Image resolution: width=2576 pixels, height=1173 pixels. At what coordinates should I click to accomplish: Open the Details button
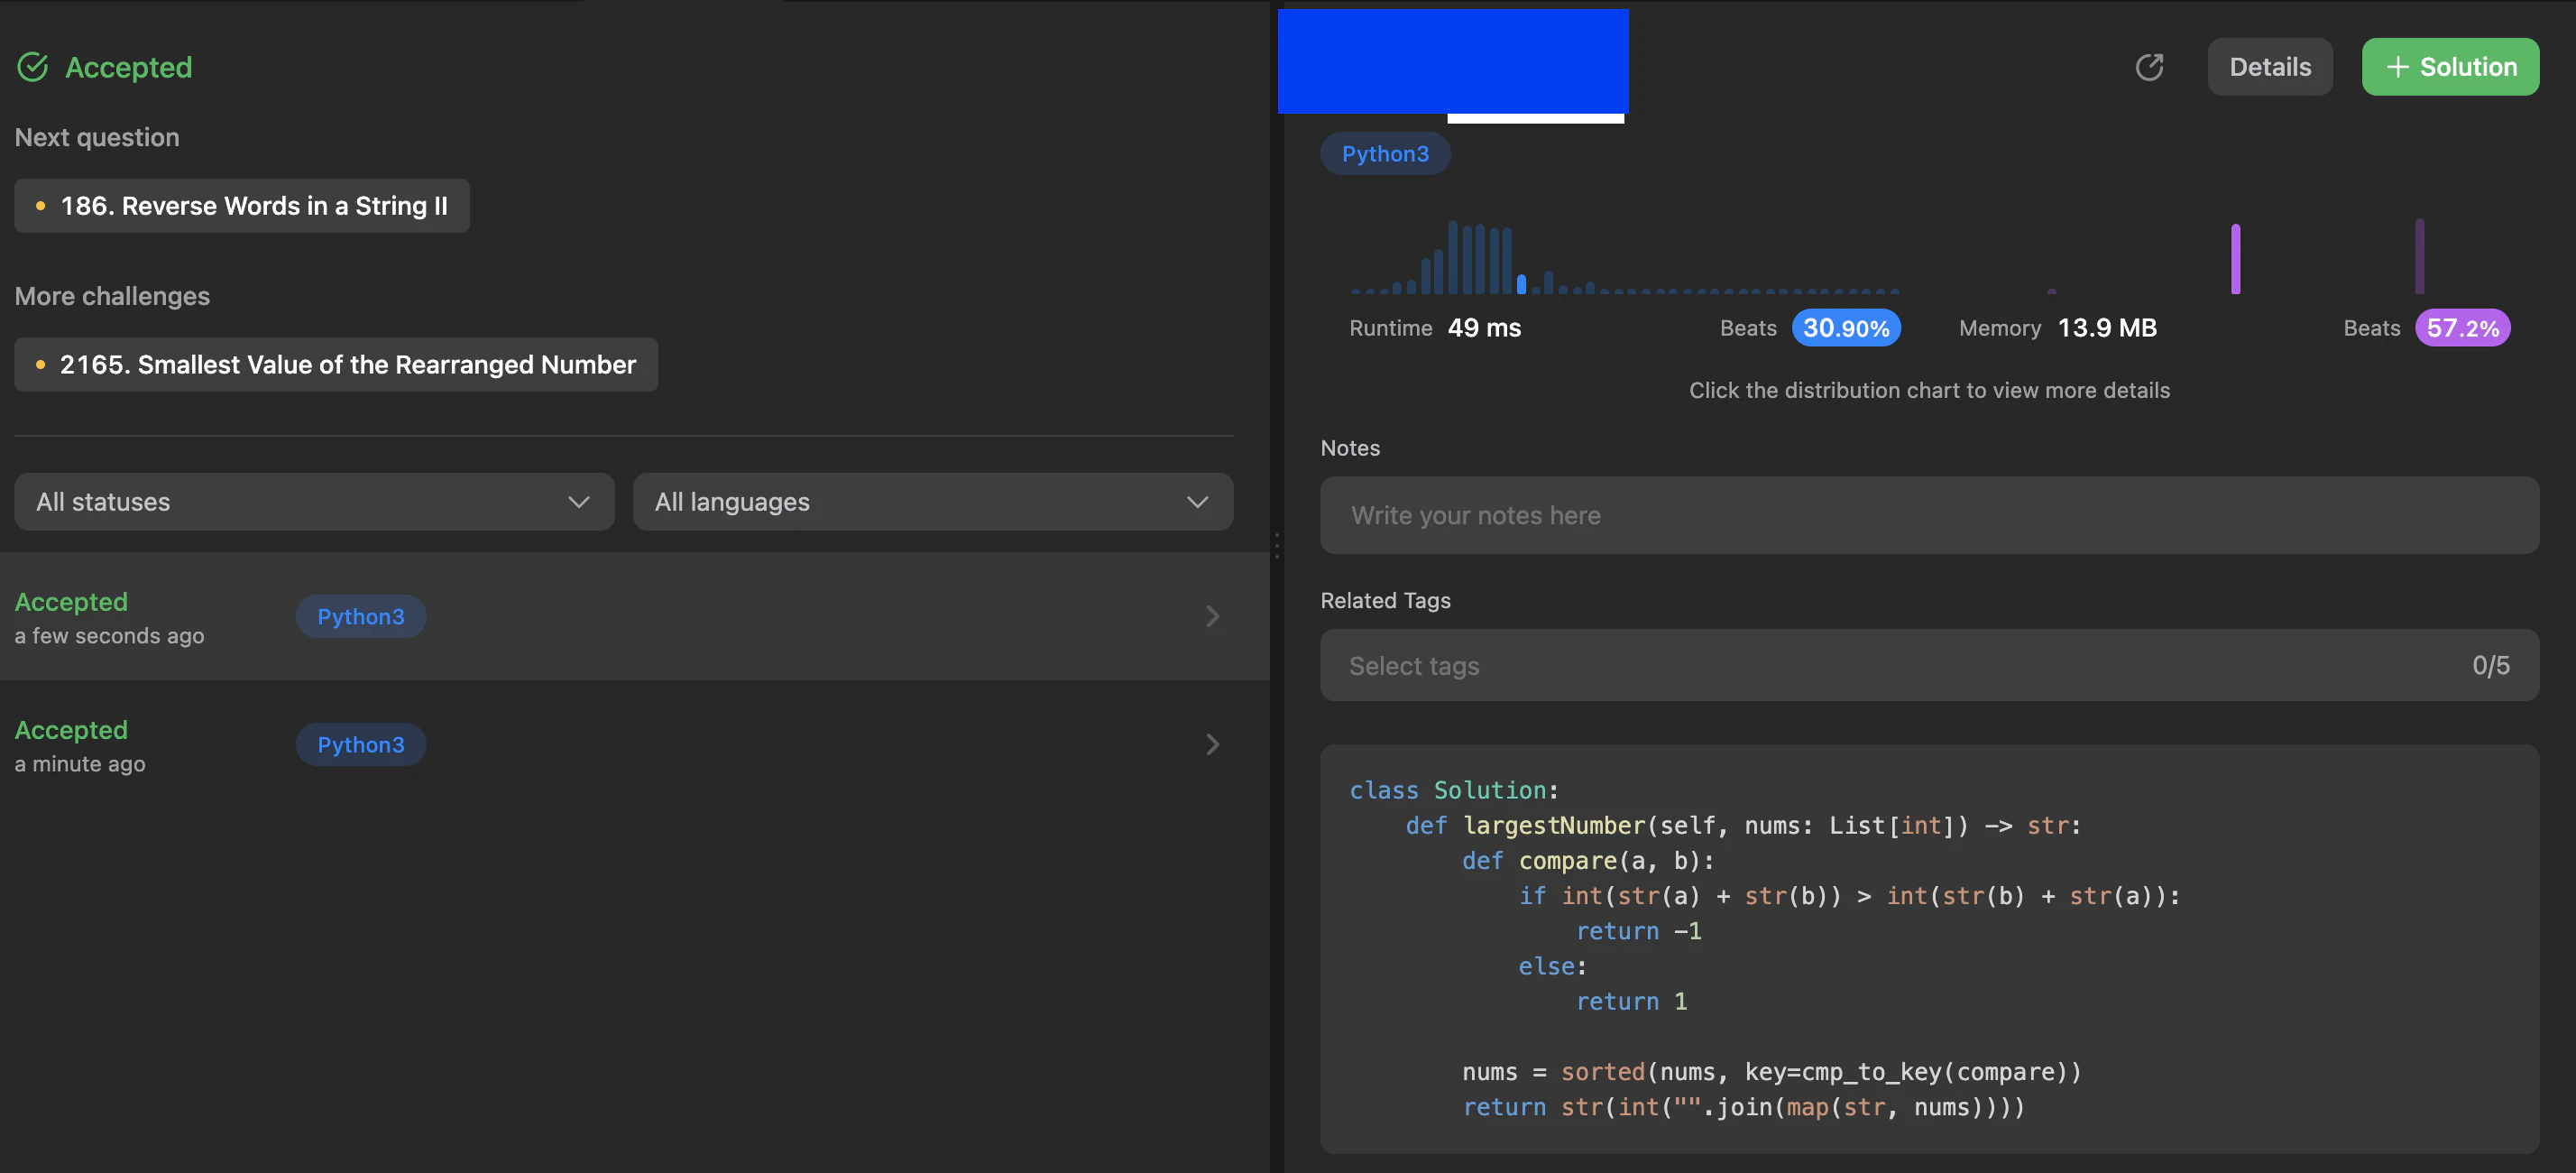coord(2270,67)
